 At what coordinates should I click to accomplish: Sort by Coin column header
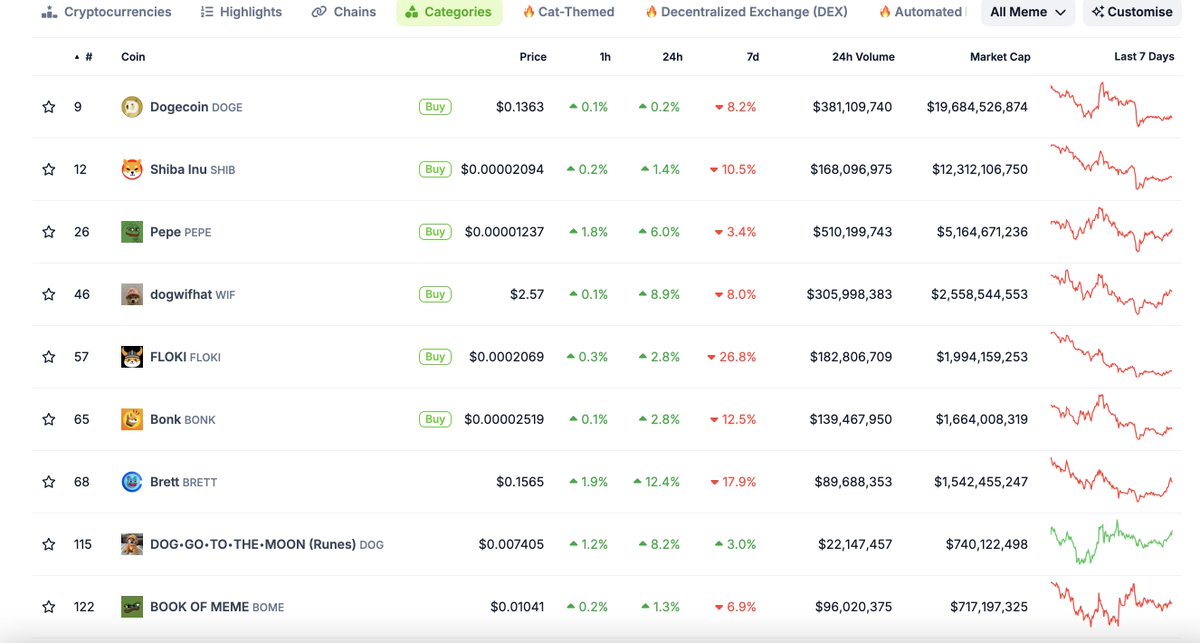(x=133, y=57)
